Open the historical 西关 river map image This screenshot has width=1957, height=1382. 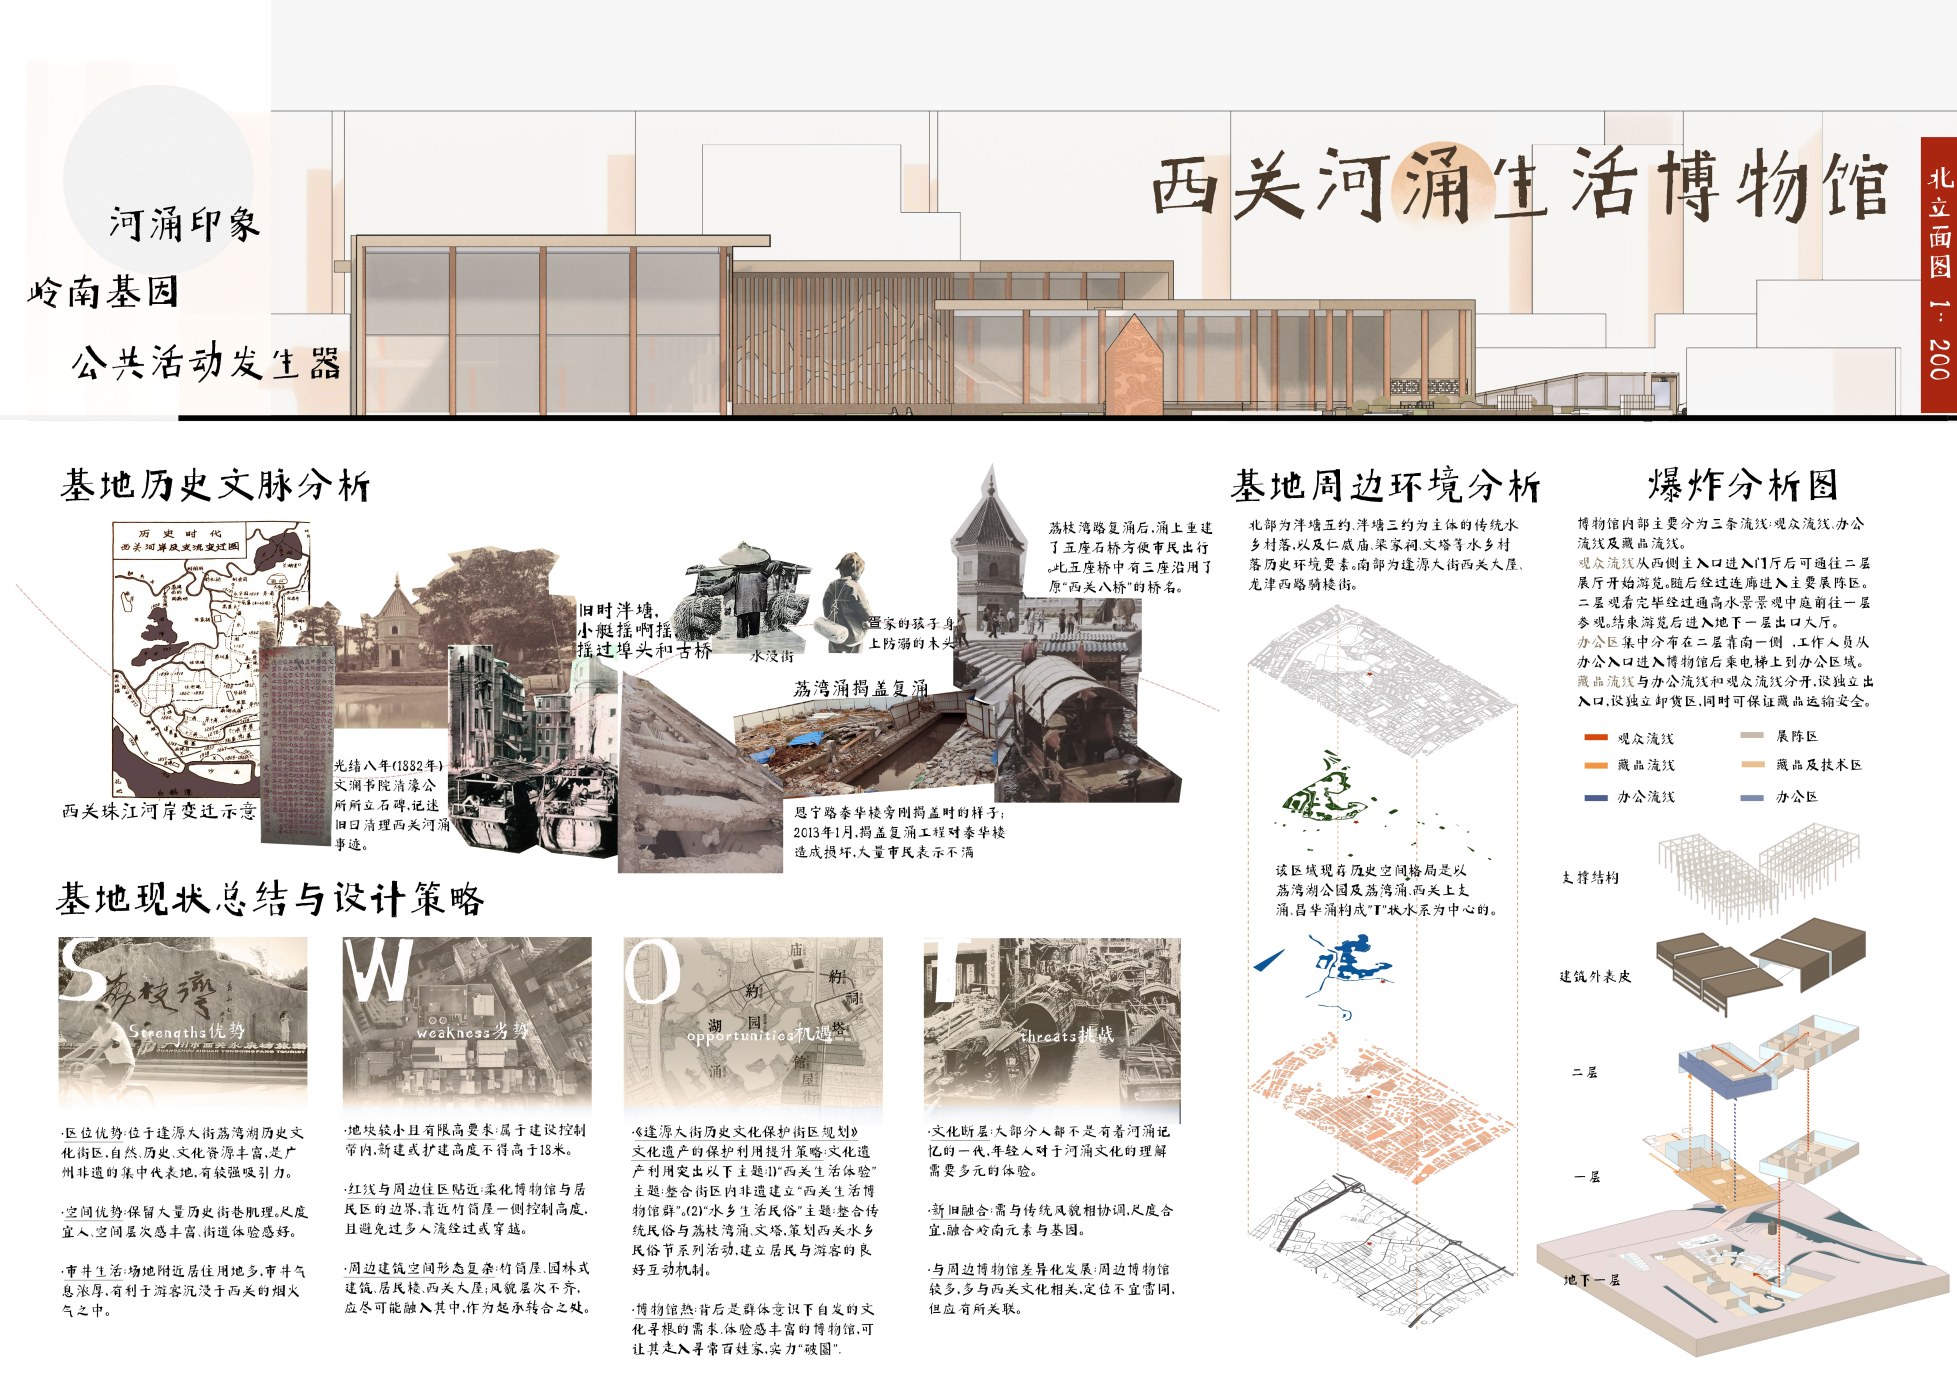pyautogui.click(x=211, y=658)
